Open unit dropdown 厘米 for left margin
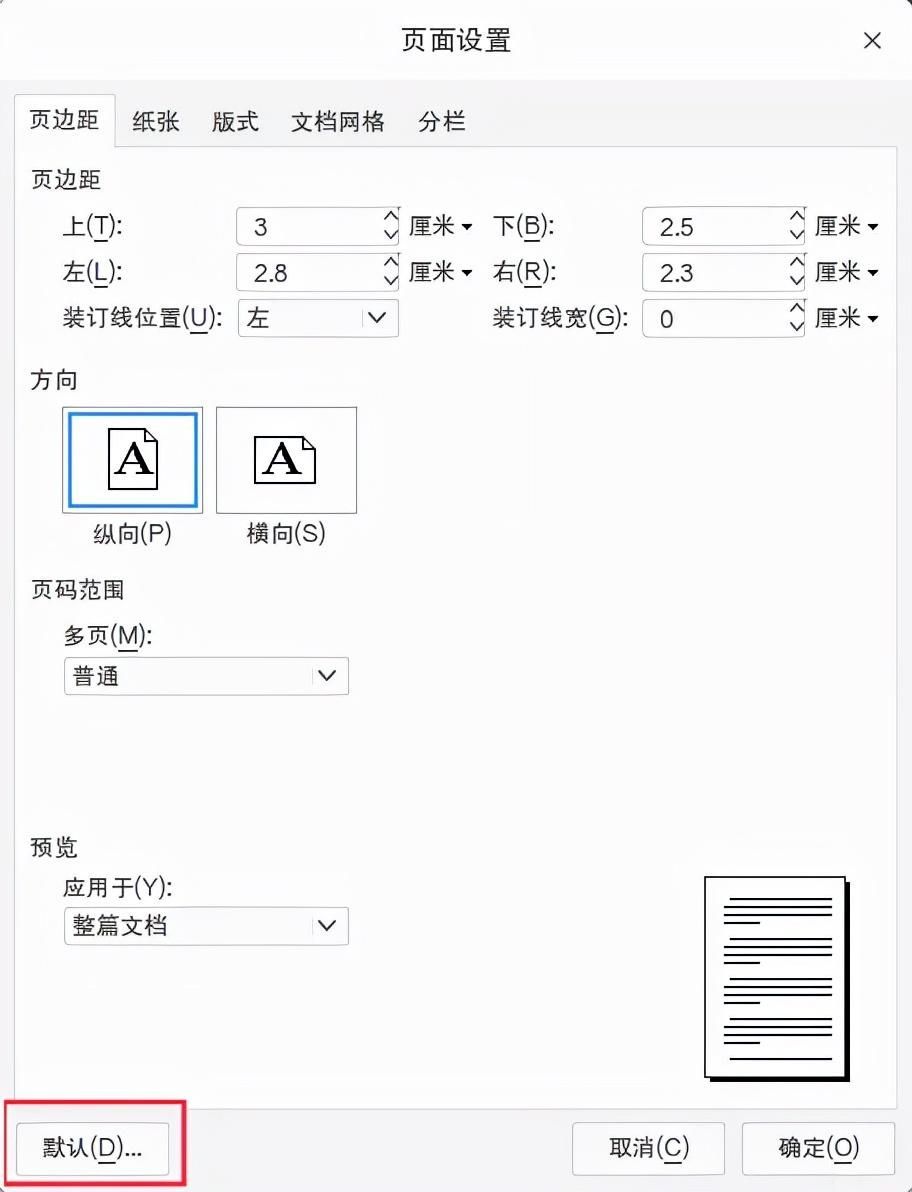The image size is (912, 1192). [441, 272]
